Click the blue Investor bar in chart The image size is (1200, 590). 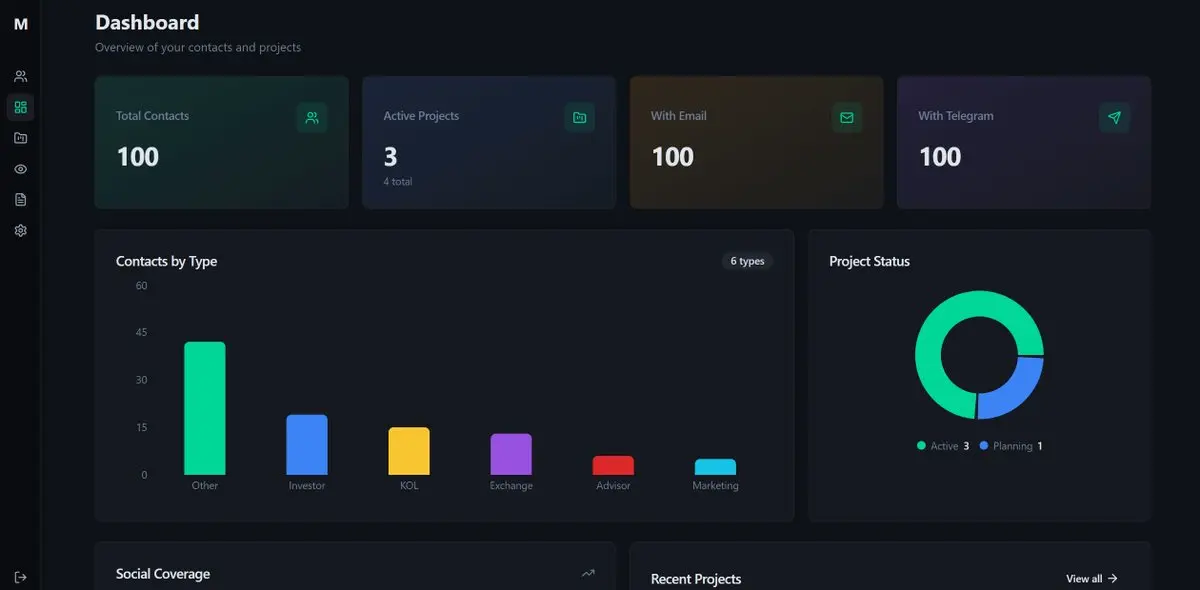point(307,445)
